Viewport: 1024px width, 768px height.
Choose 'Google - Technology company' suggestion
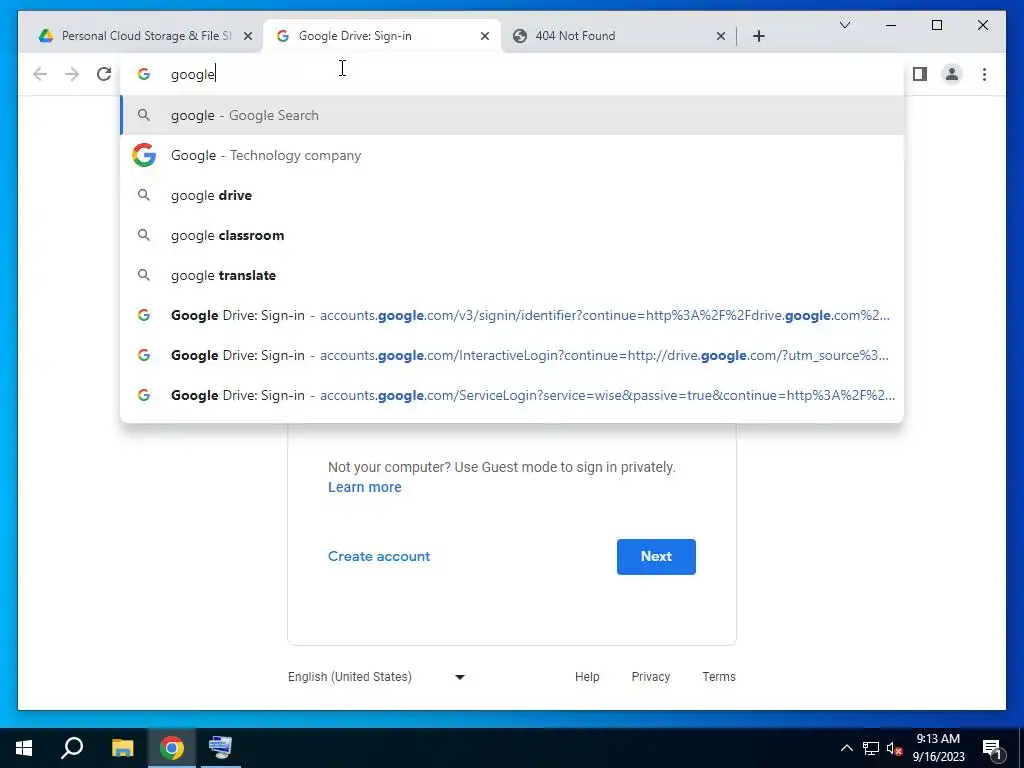(513, 155)
